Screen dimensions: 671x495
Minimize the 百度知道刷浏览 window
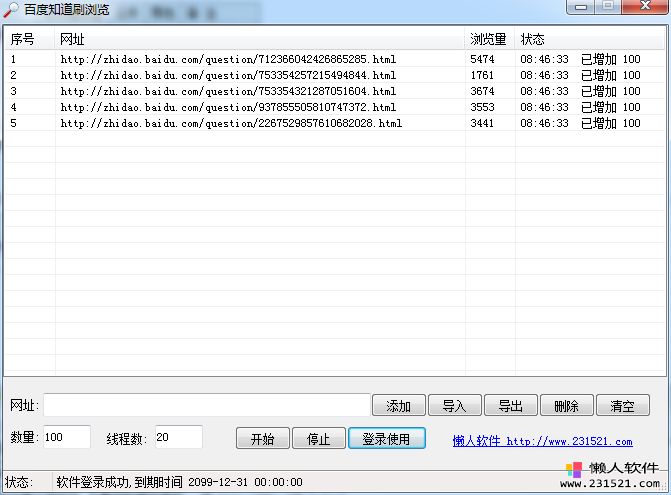tap(581, 7)
